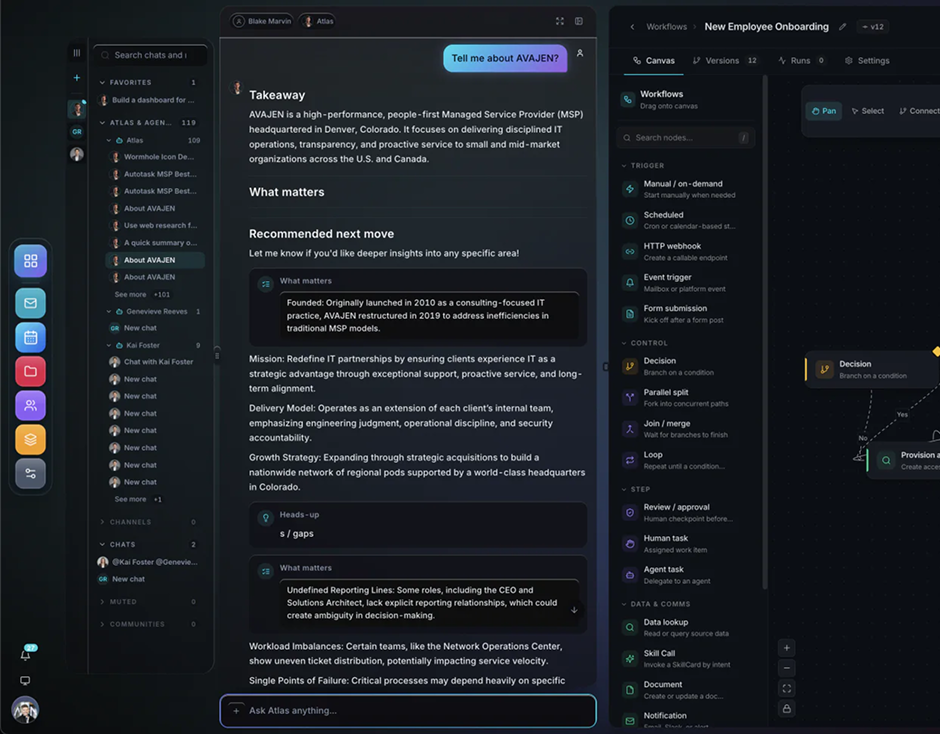Screen dimensions: 940x735
Task: Select the Human task step node
Action: click(687, 544)
